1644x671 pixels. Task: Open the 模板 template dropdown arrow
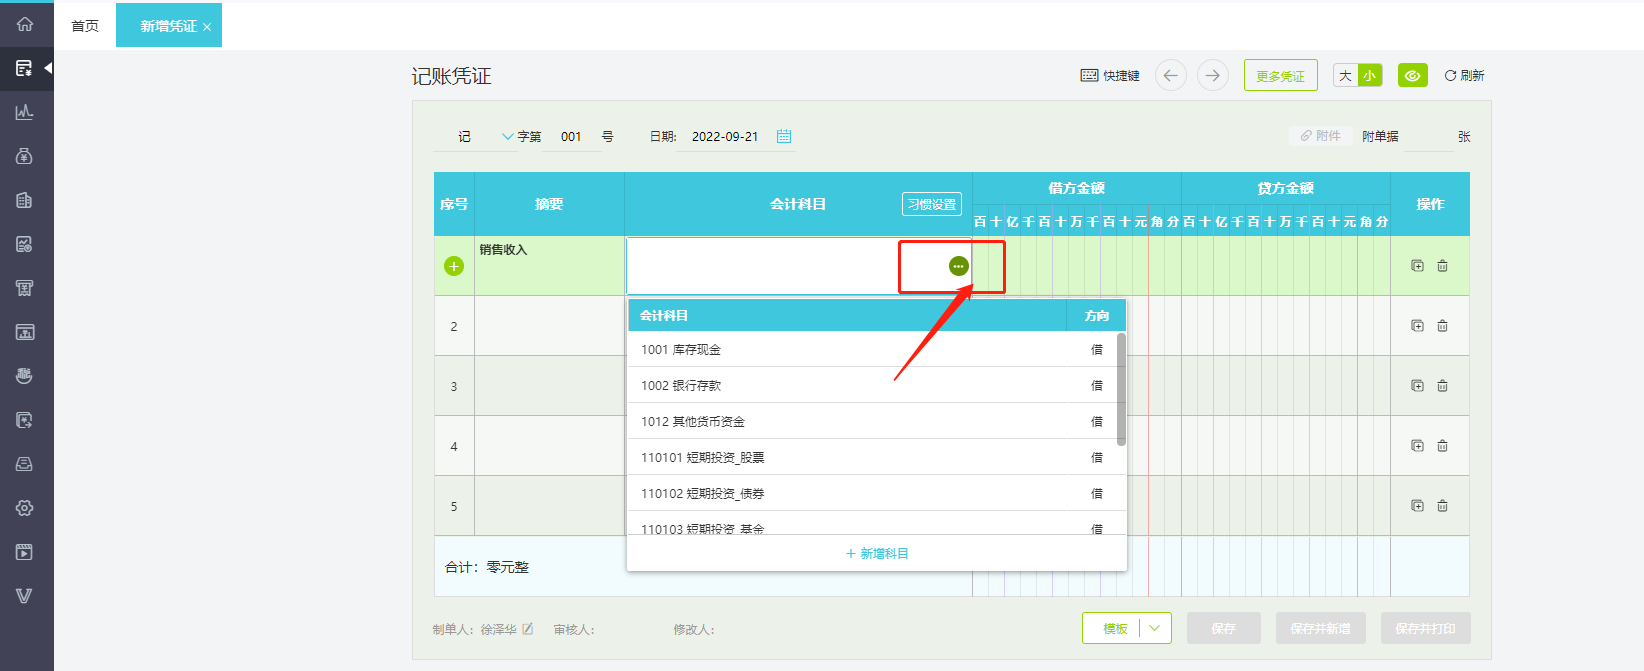click(x=1154, y=628)
